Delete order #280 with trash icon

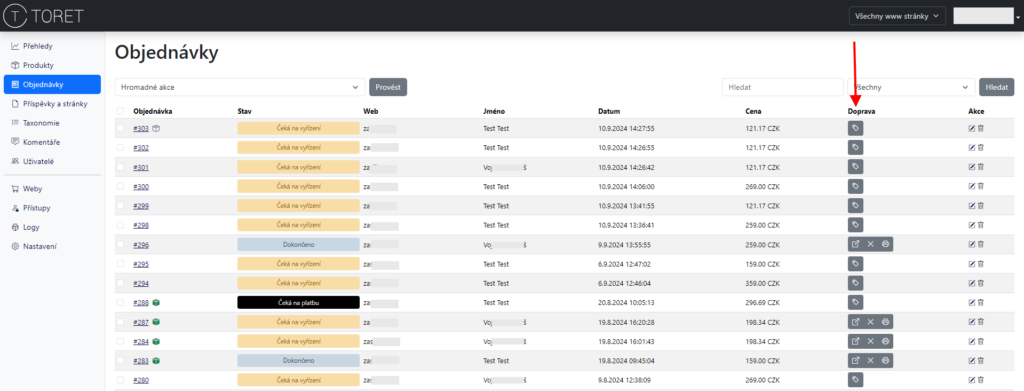[981, 380]
